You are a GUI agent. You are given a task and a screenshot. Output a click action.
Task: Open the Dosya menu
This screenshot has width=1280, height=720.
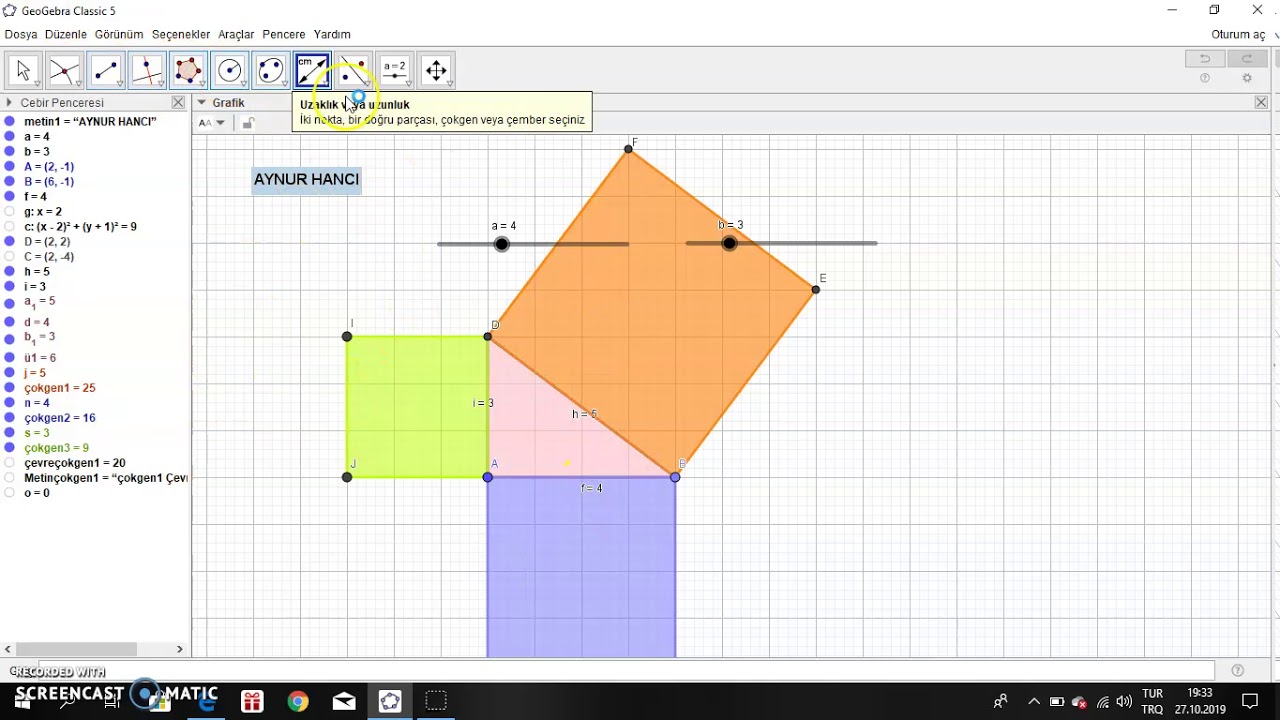pos(21,35)
